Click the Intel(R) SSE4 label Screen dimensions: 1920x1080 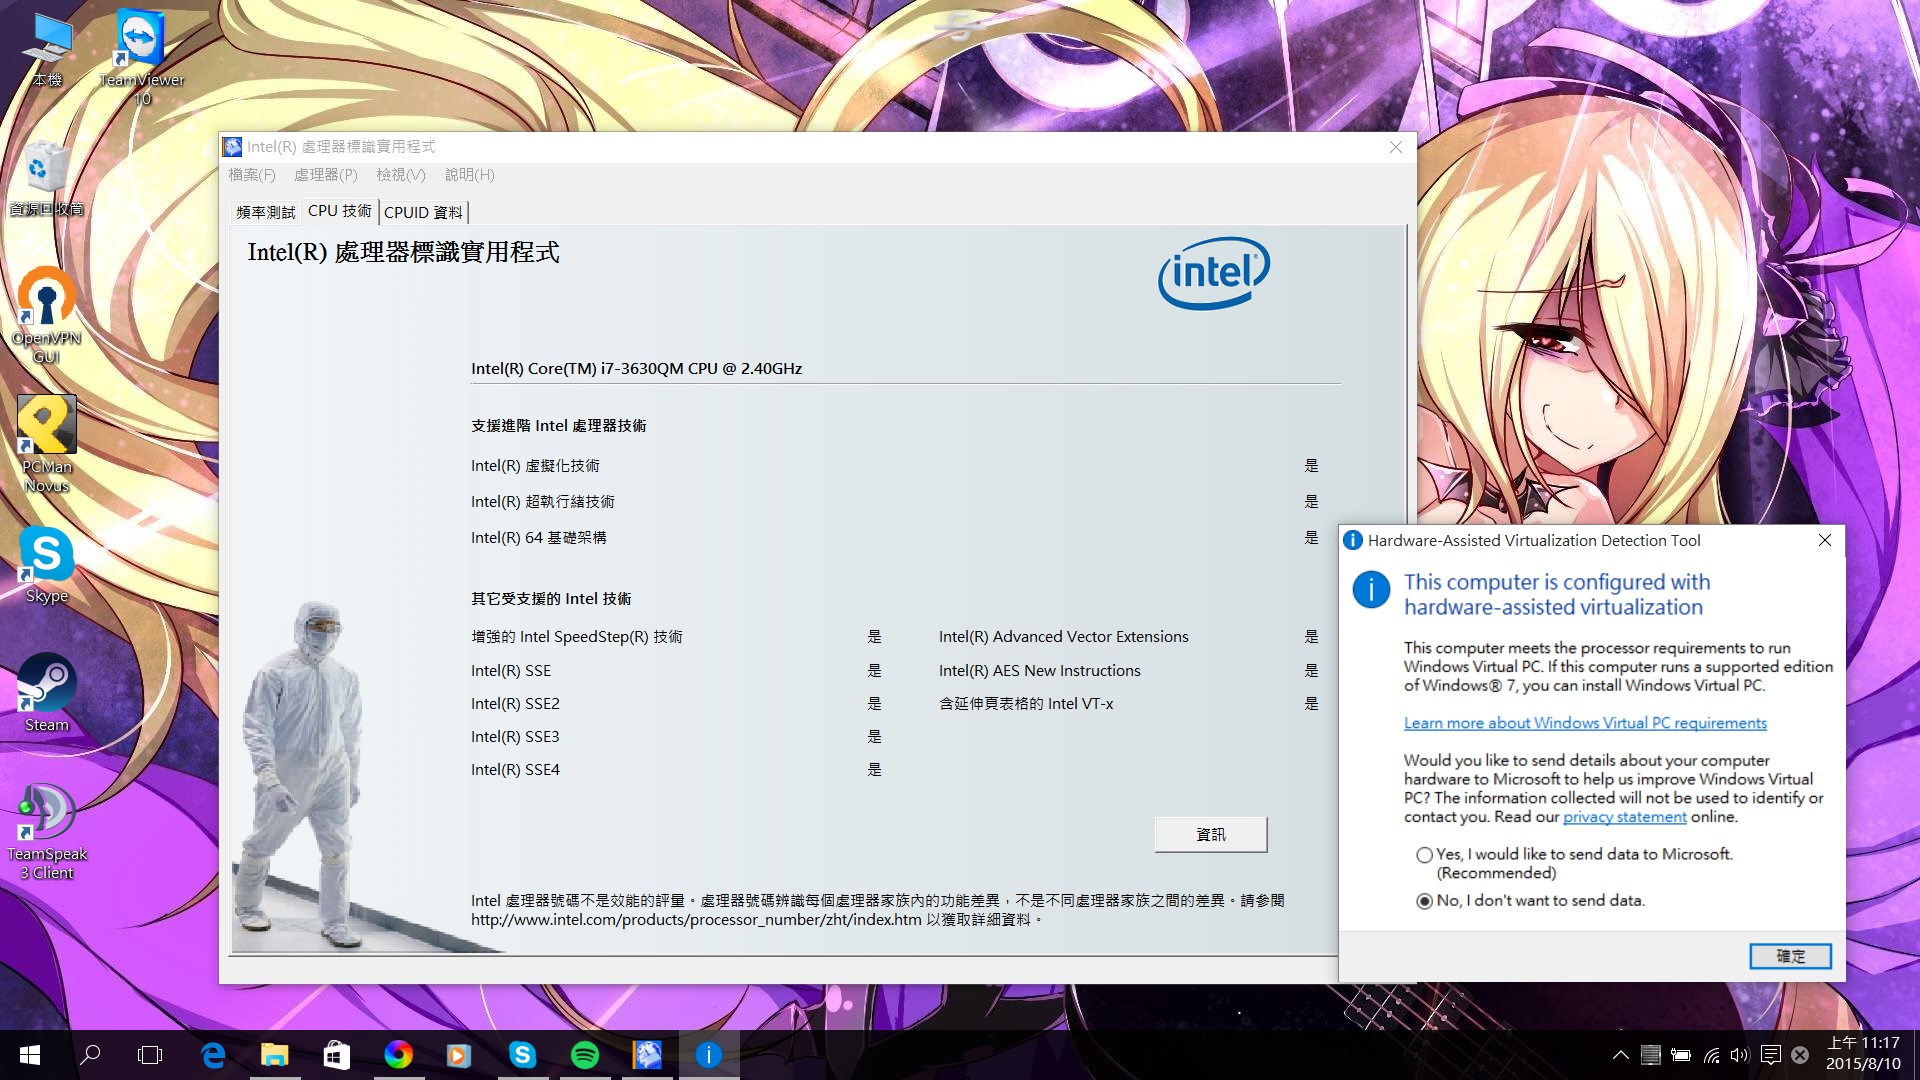tap(516, 770)
